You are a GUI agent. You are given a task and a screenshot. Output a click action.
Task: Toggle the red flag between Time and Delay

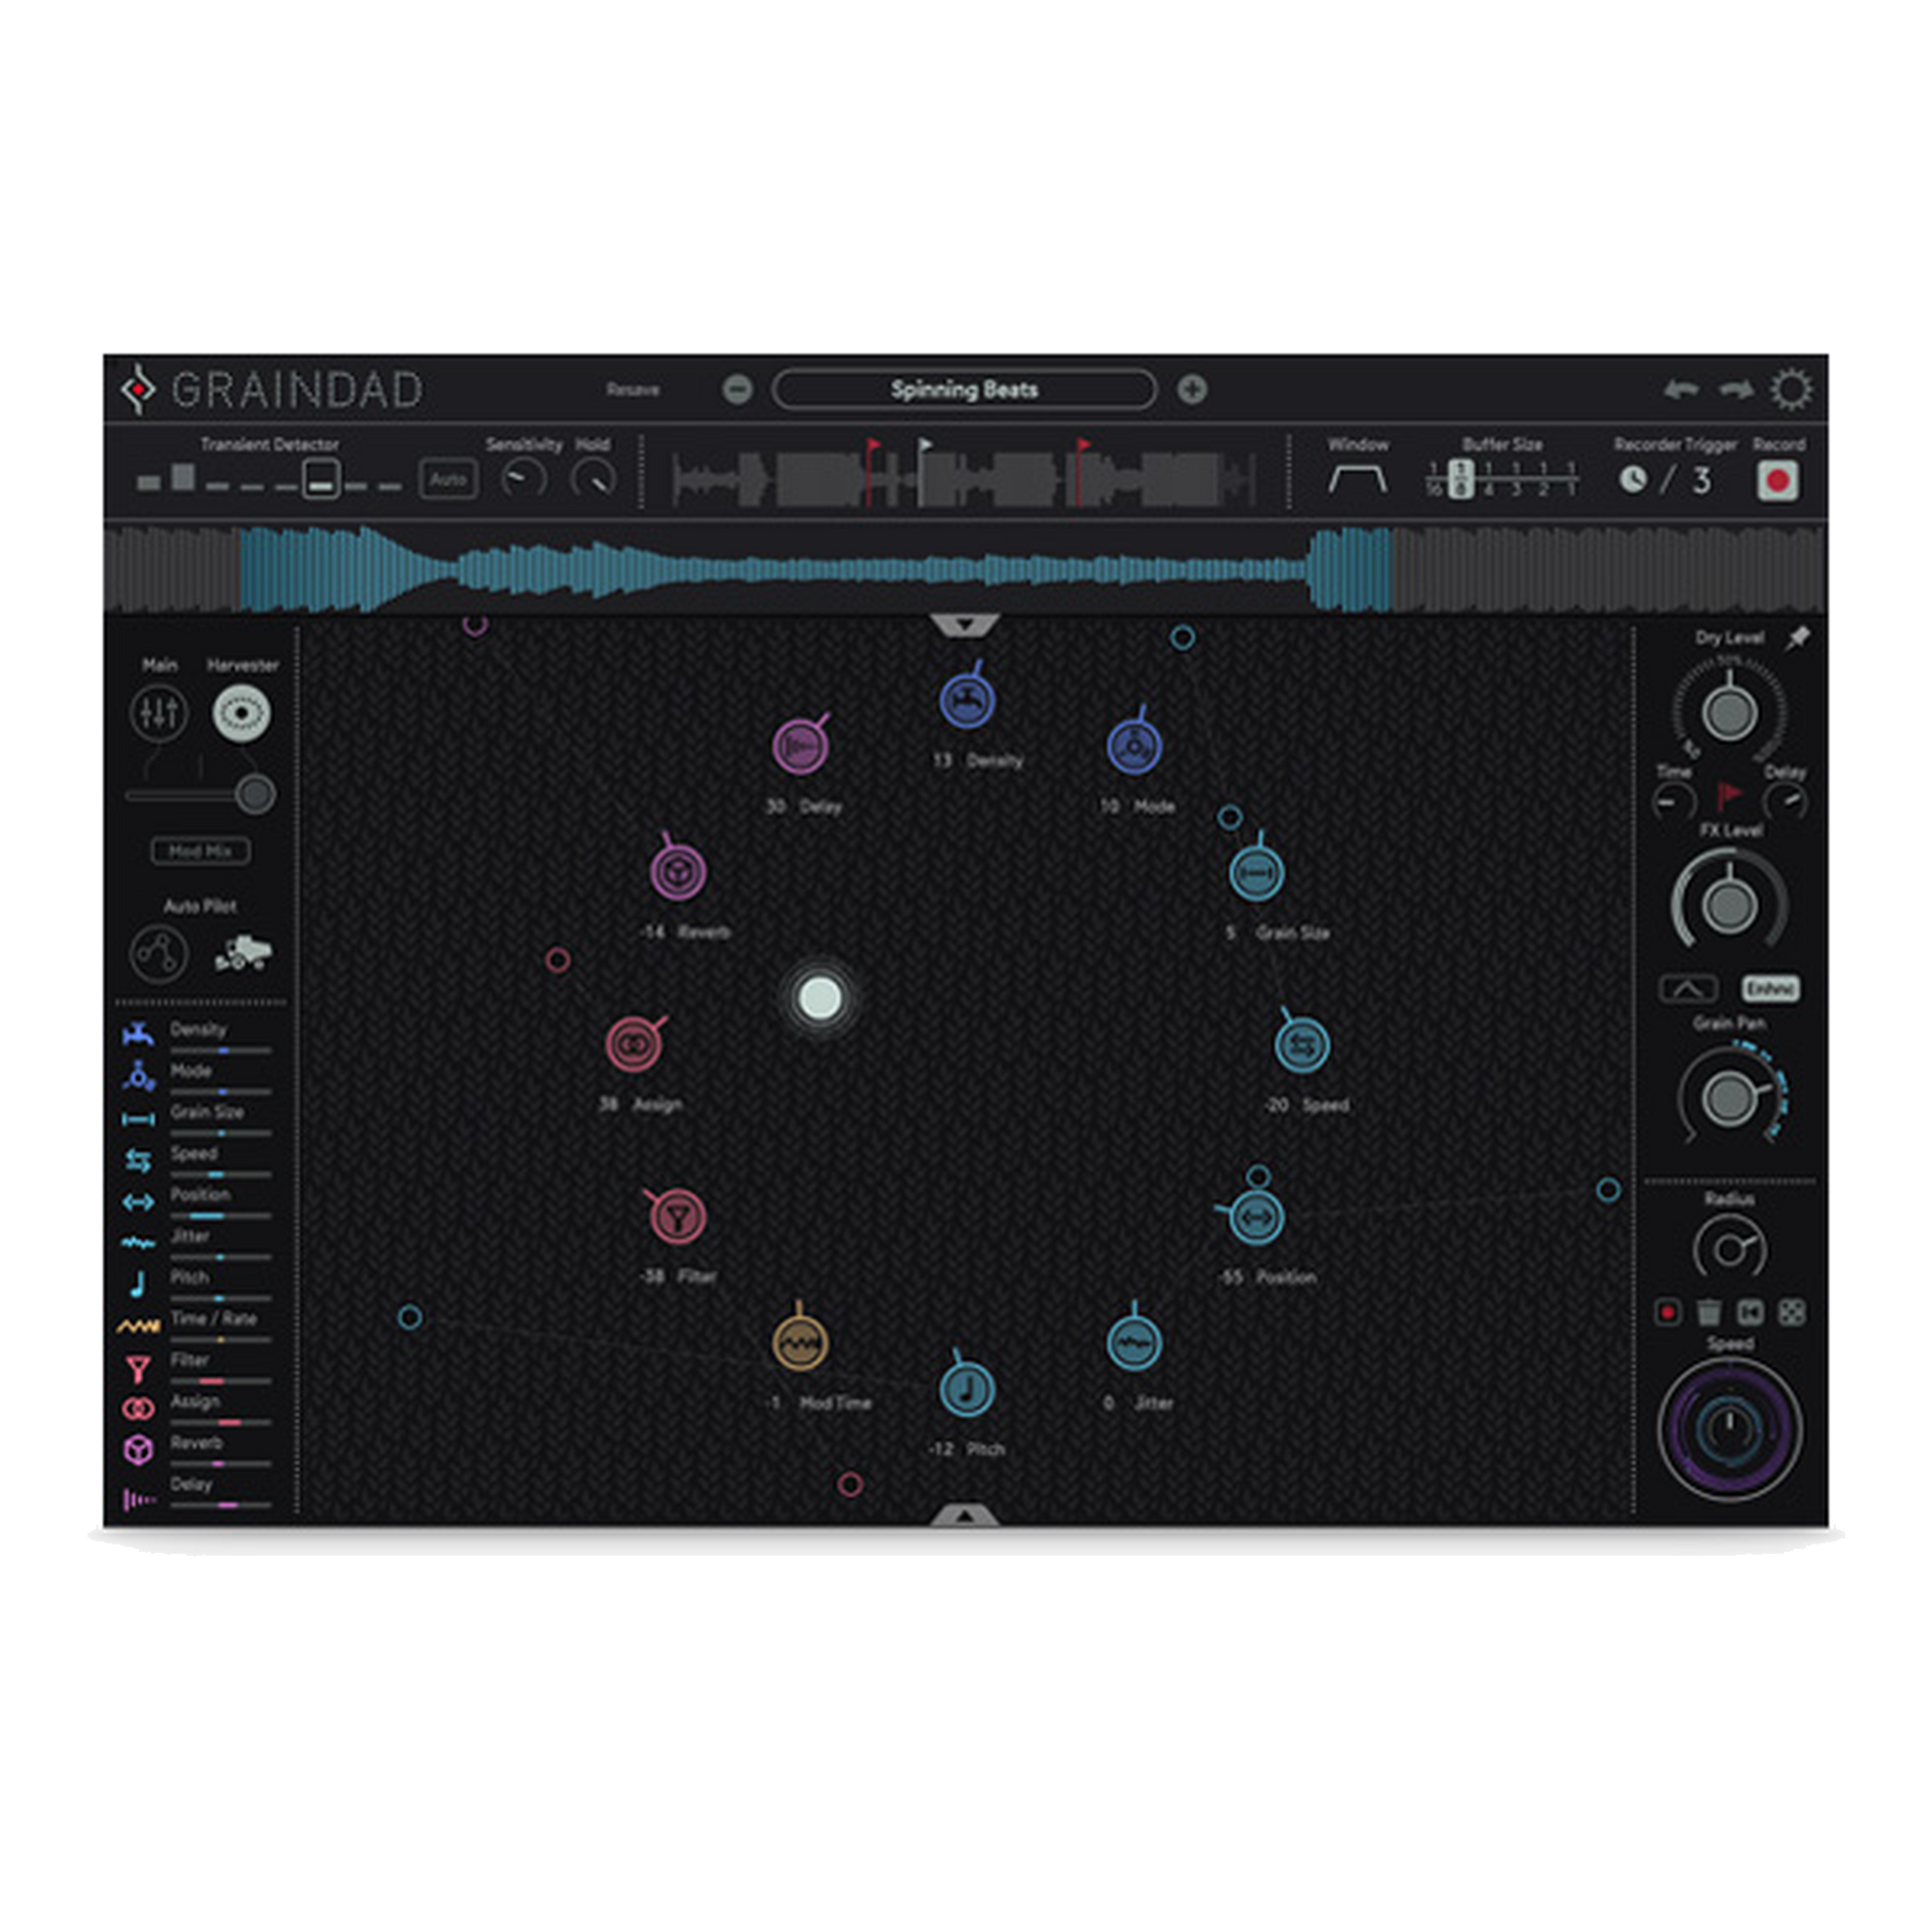pyautogui.click(x=1729, y=796)
